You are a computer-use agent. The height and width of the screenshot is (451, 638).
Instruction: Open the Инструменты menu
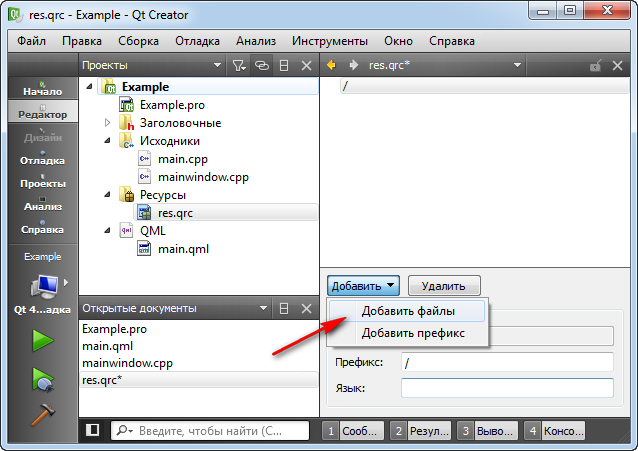click(x=330, y=41)
